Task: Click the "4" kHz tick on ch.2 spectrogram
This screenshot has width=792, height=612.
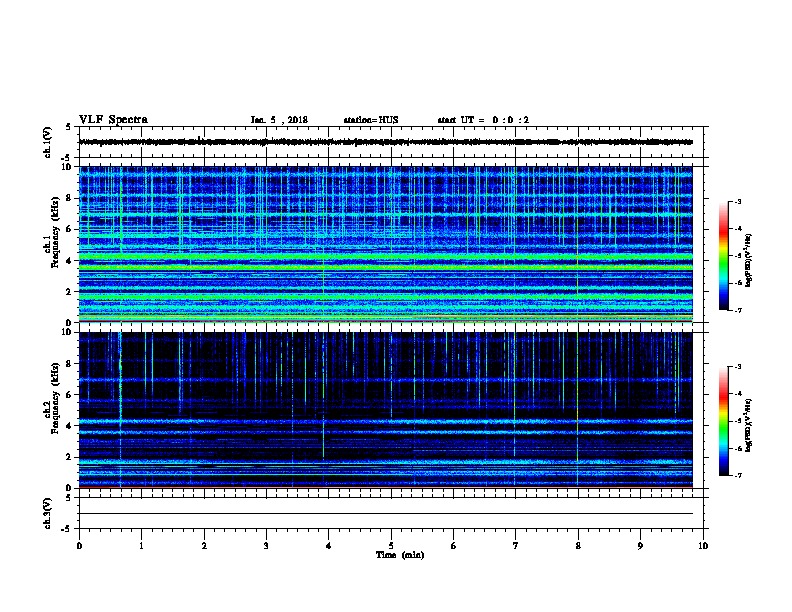Action: click(x=69, y=426)
